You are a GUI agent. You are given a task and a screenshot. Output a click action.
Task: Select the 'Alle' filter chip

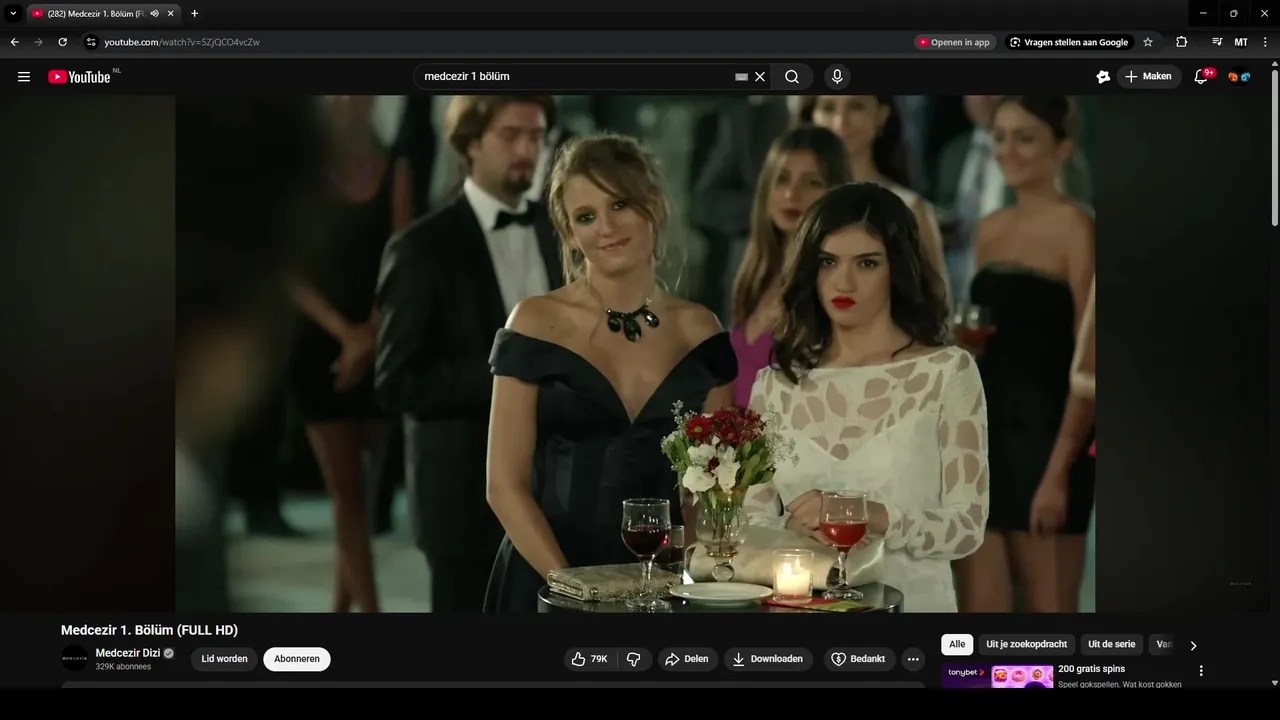coord(957,645)
